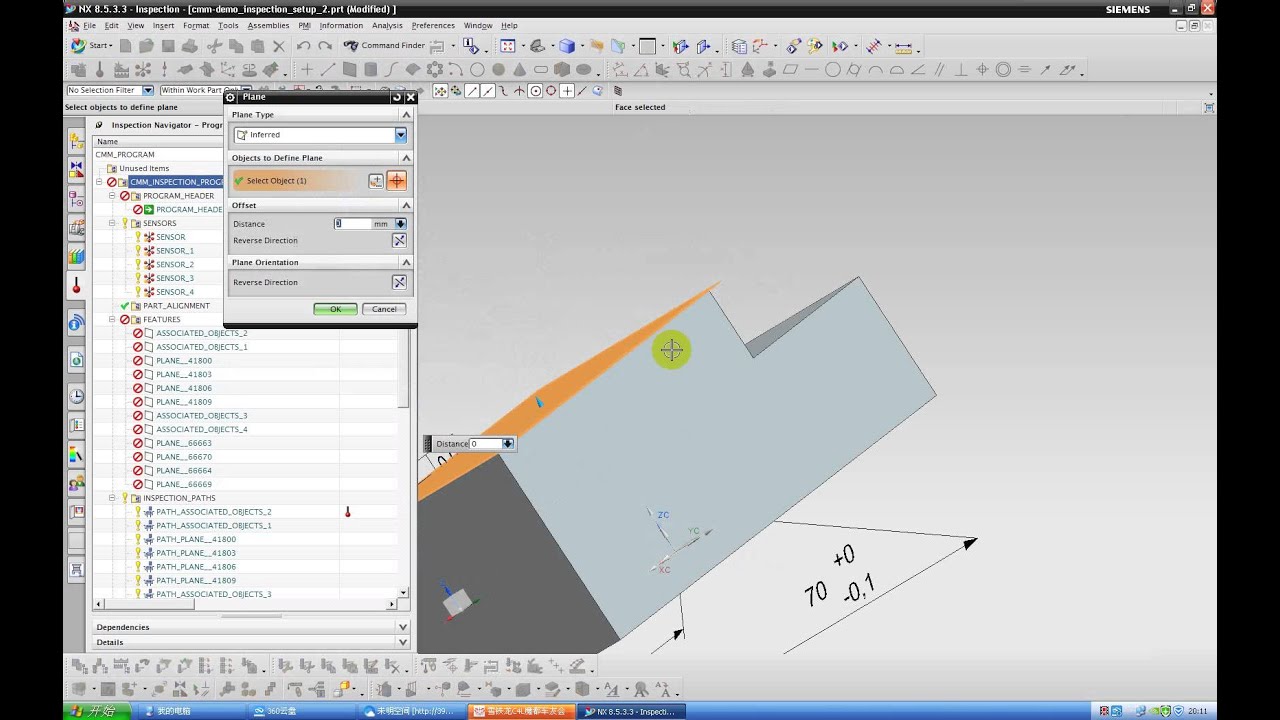
Task: Click Cancel in the Plane dialog
Action: tap(384, 309)
